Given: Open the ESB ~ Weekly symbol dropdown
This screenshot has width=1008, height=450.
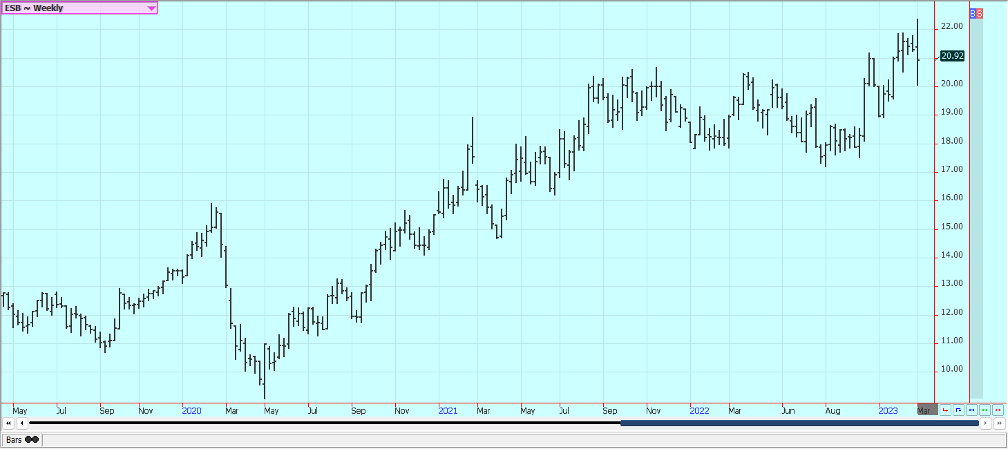Looking at the screenshot, I should coord(79,8).
